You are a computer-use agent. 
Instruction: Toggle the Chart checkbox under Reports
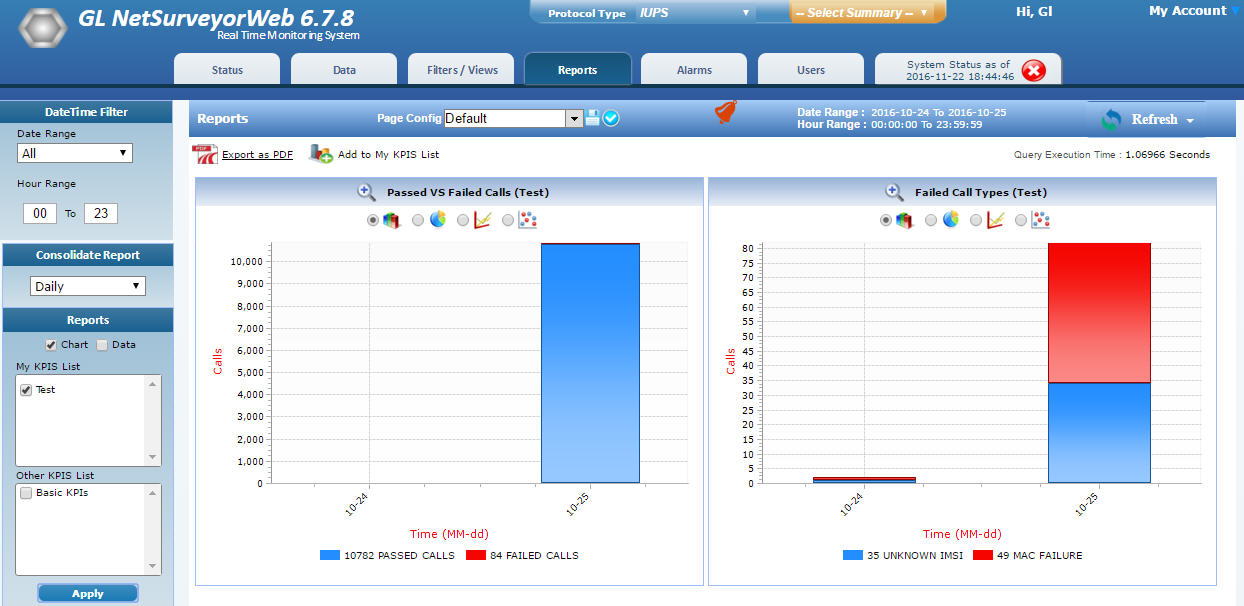pos(51,345)
